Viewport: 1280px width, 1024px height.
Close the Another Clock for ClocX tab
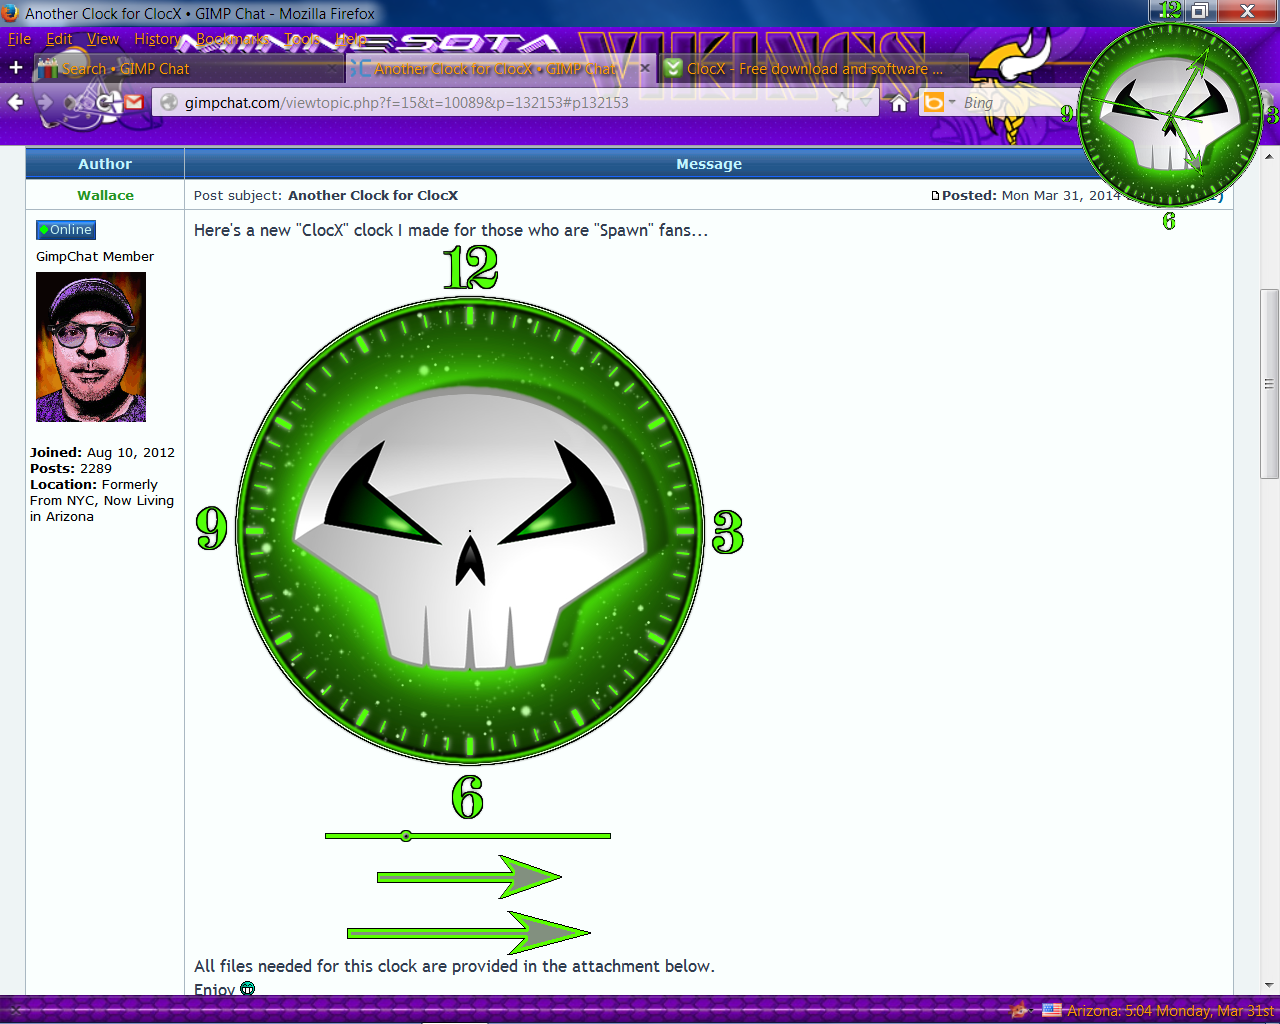coord(645,69)
